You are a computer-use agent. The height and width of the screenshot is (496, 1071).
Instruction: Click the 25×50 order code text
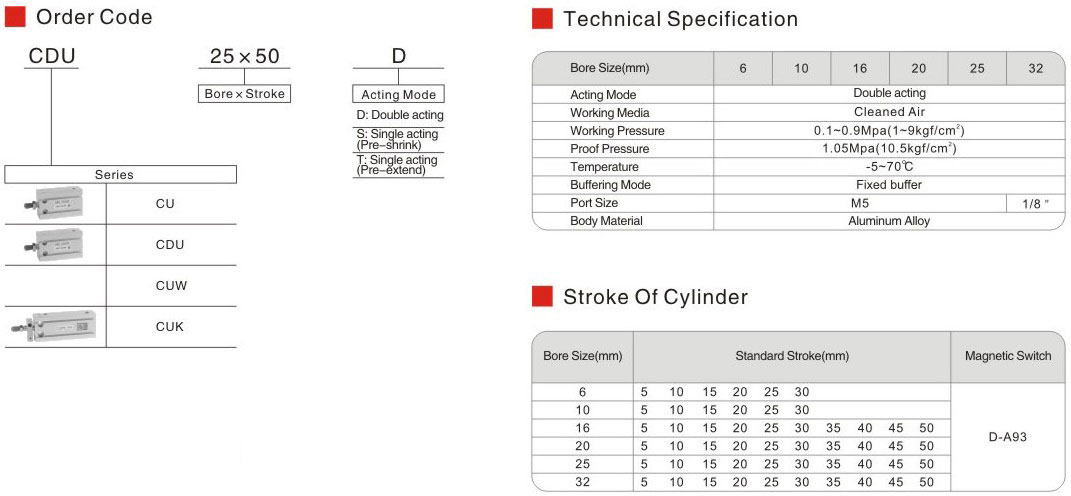(245, 56)
